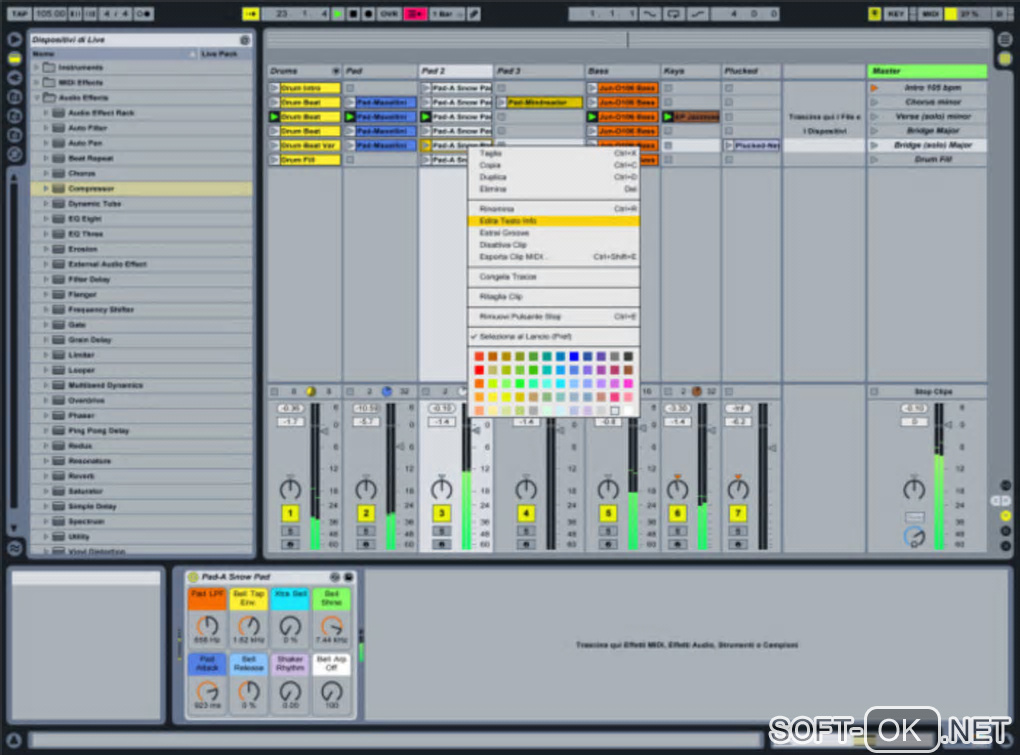This screenshot has height=755, width=1020.
Task: Toggle the KEY map mode button
Action: [x=896, y=13]
